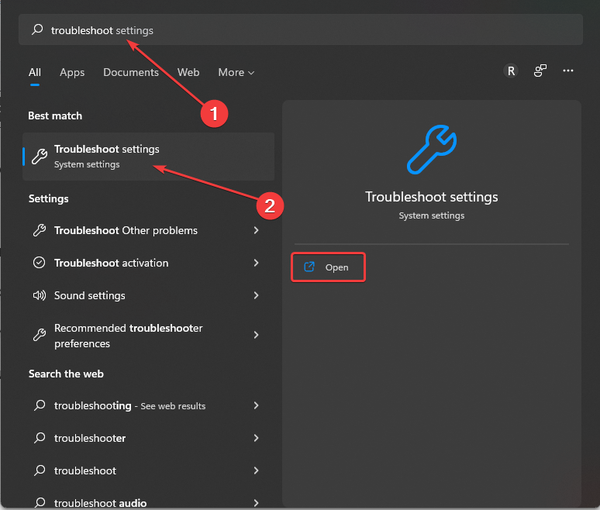Expand arrow for Troubleshoot Other problems
The image size is (600, 510).
click(x=256, y=230)
